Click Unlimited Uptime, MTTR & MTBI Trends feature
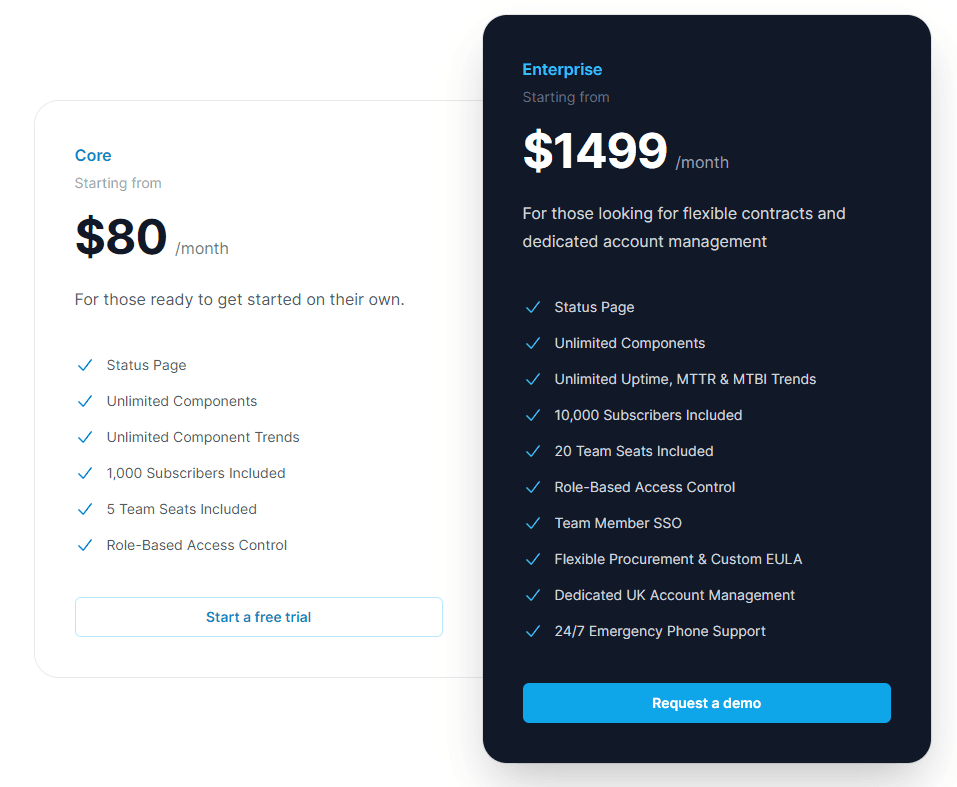This screenshot has width=957, height=787. pos(685,379)
